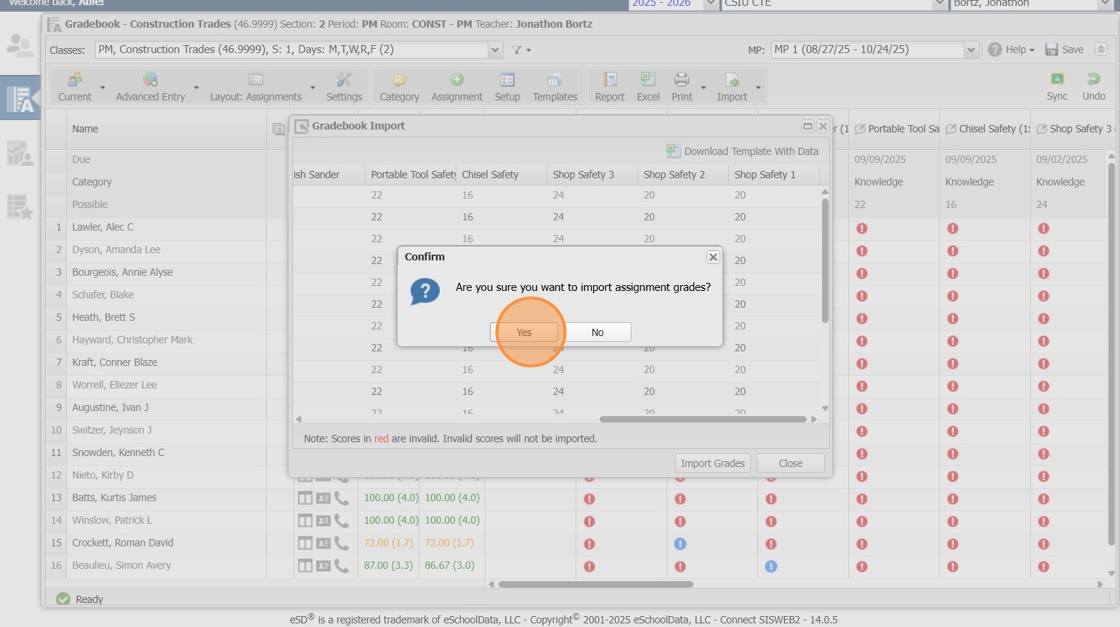Expand the MP marking period dropdown
The image size is (1120, 627).
click(971, 50)
